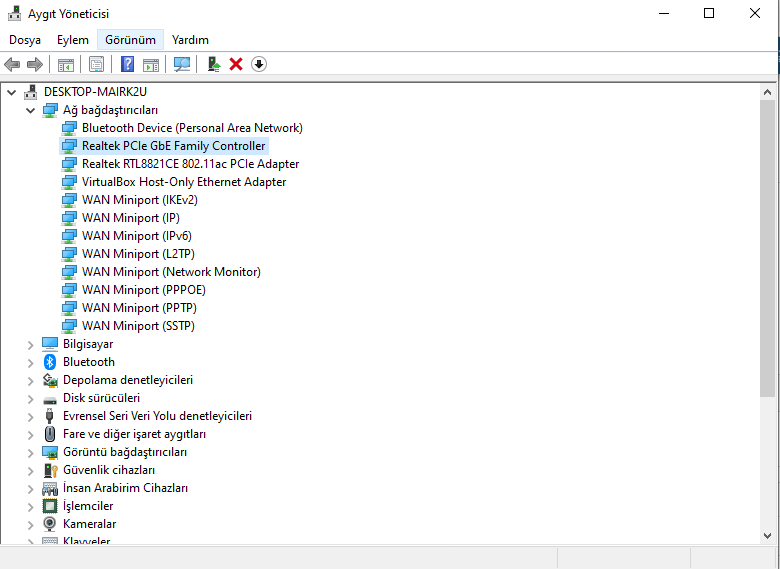Screen dimensions: 780x569
Task: Select WAN Miniport (Network Monitor)
Action: pos(171,272)
